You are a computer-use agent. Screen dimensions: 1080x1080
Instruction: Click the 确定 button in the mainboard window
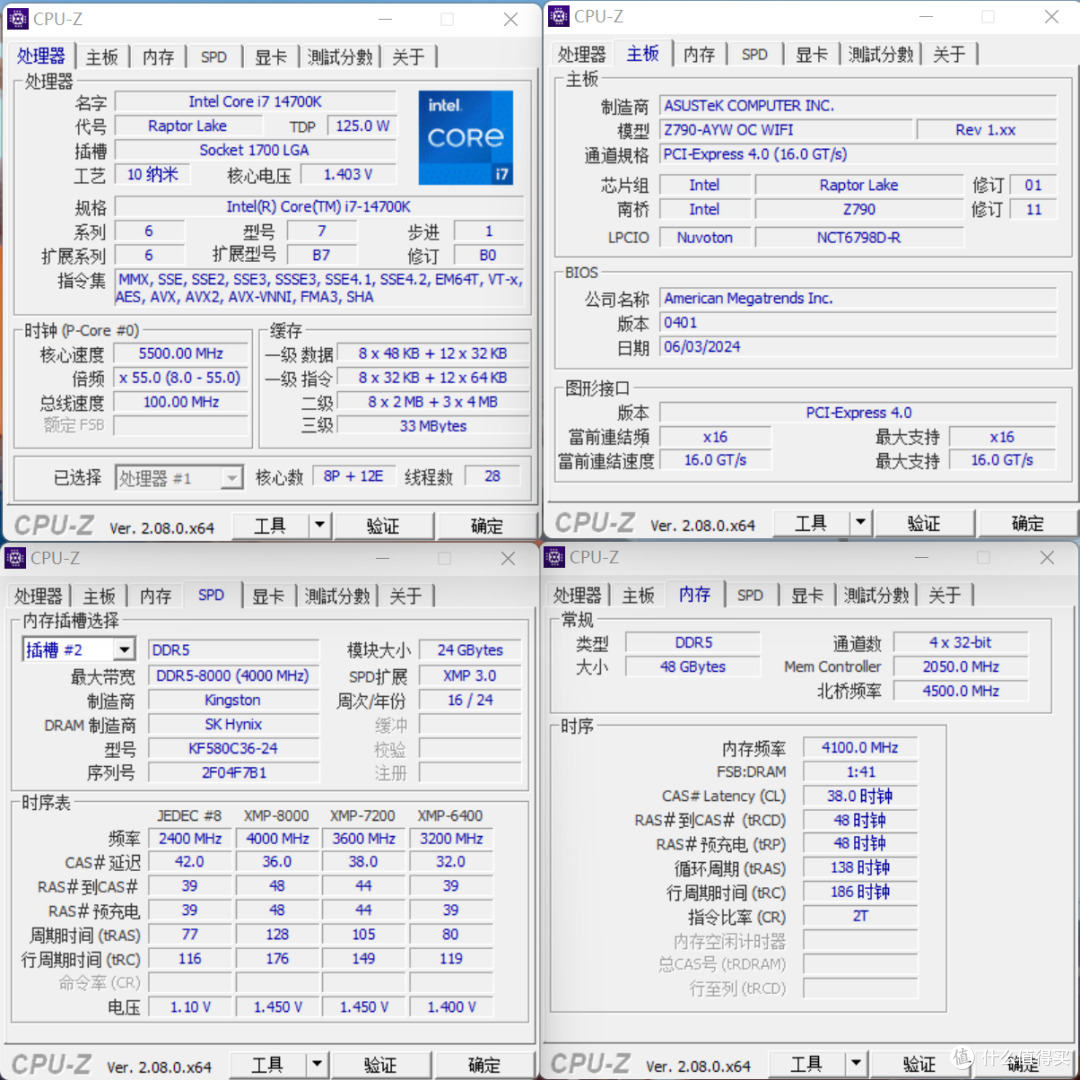point(1028,523)
